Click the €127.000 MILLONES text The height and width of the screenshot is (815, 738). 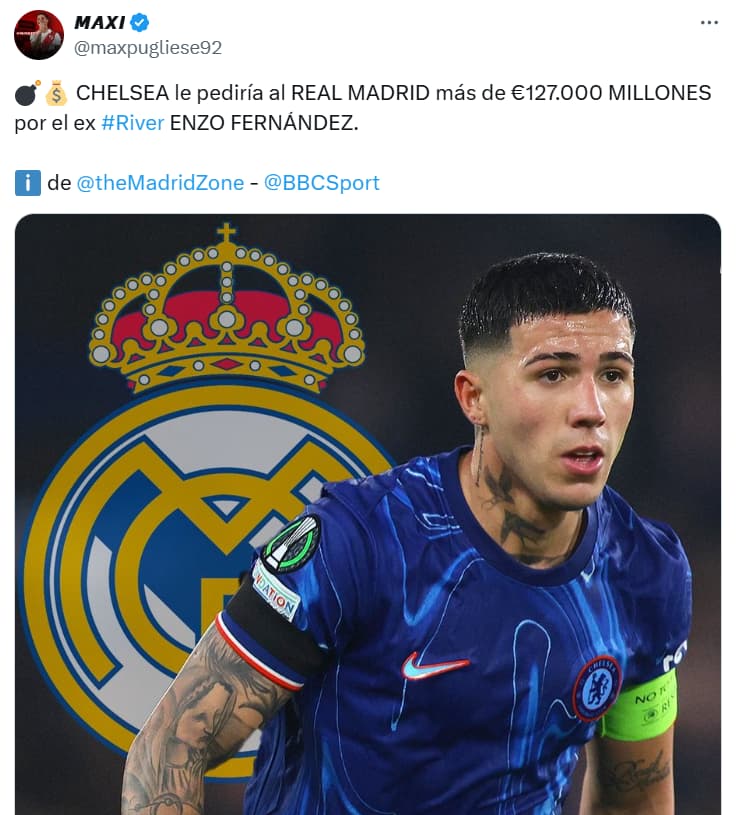[611, 94]
